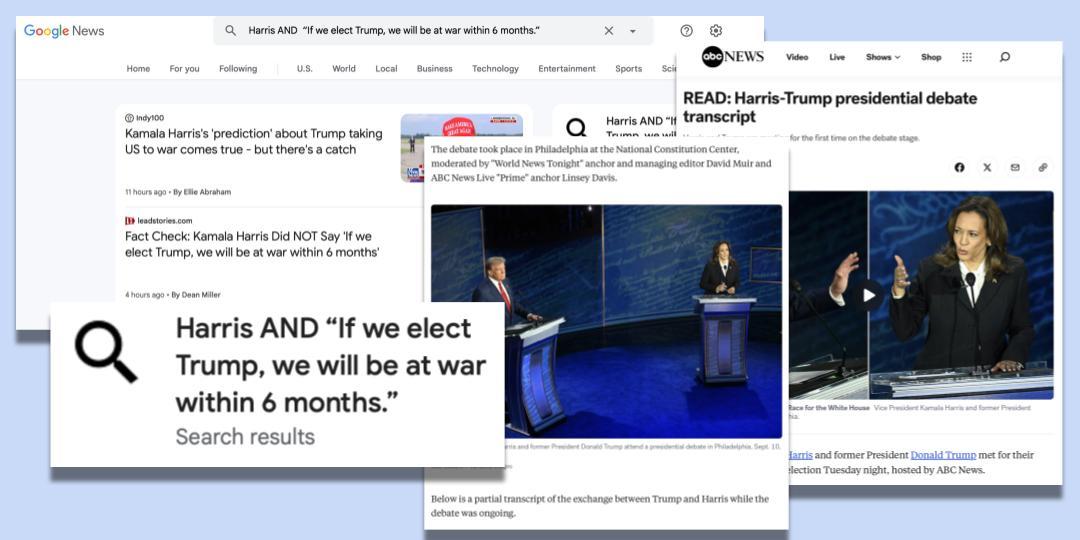Click the magnifier icon in right search card
This screenshot has height=540, width=1080.
click(577, 128)
